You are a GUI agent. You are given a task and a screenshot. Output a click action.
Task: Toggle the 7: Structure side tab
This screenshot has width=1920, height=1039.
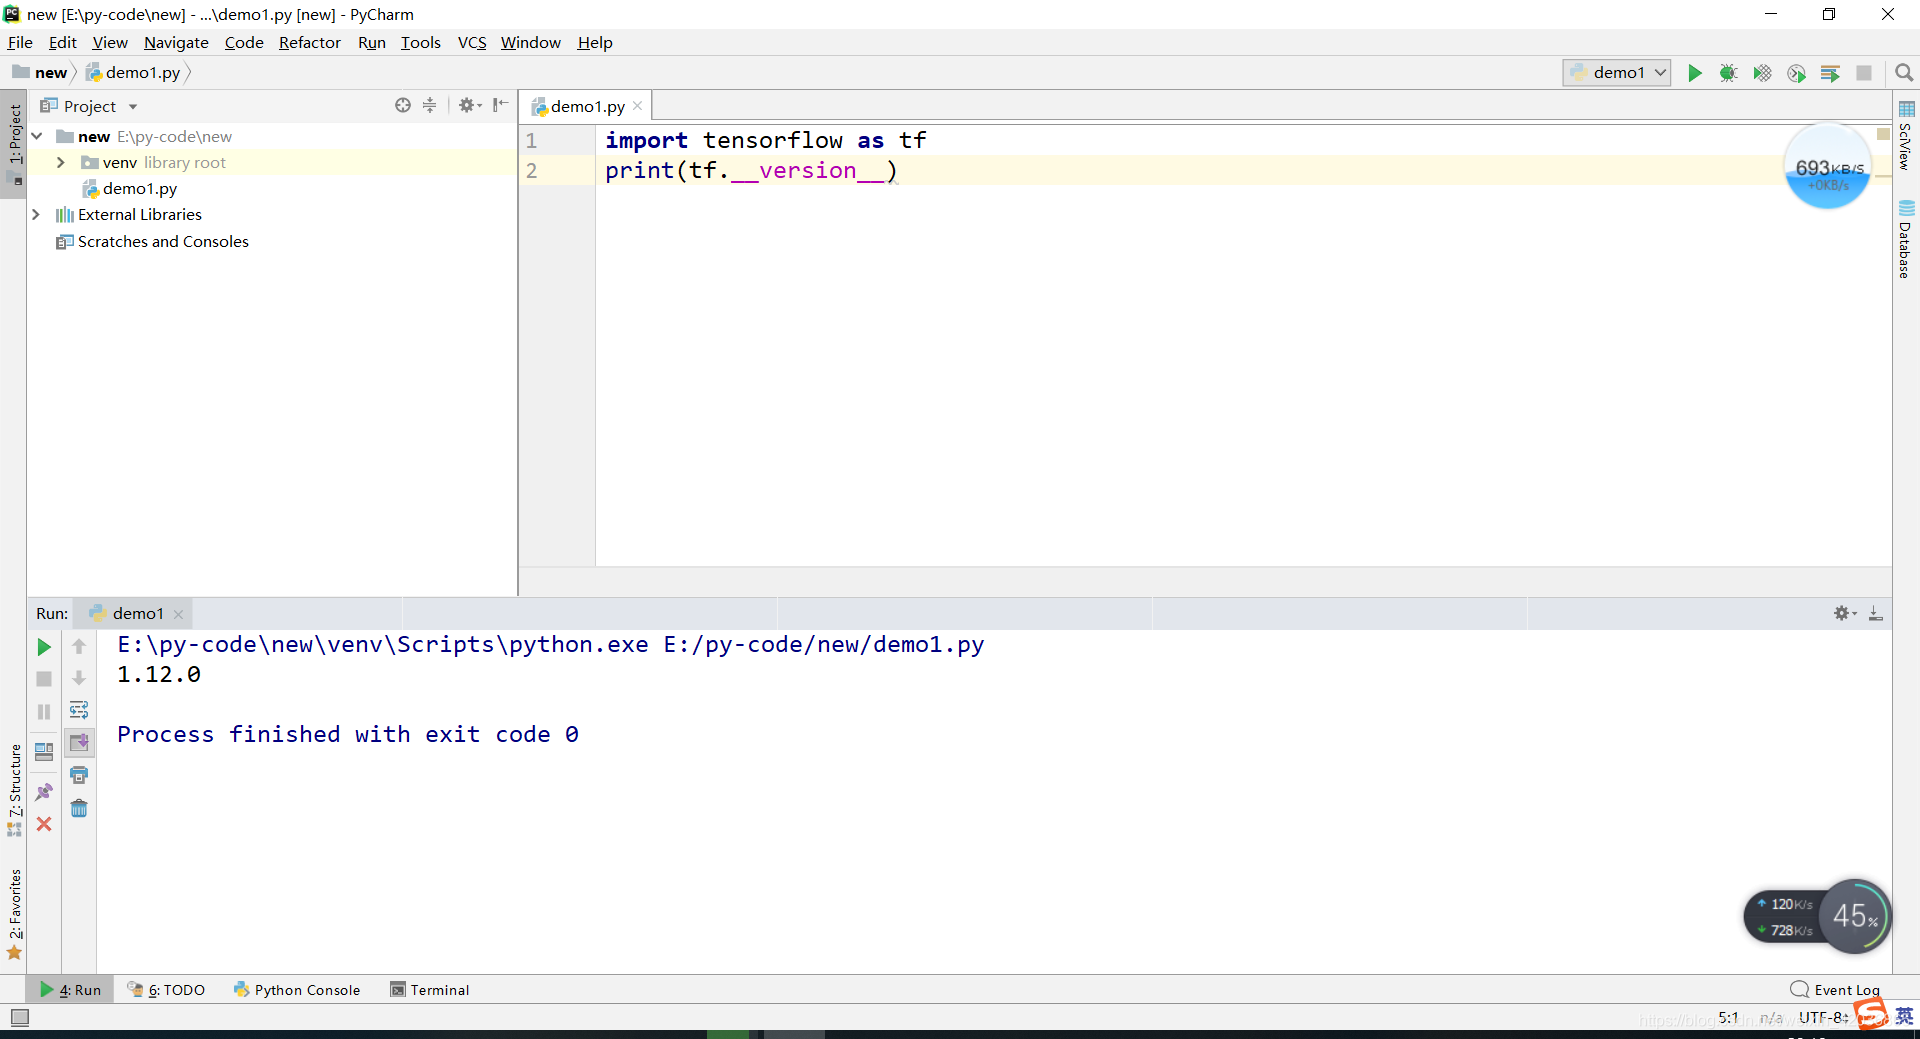point(14,790)
